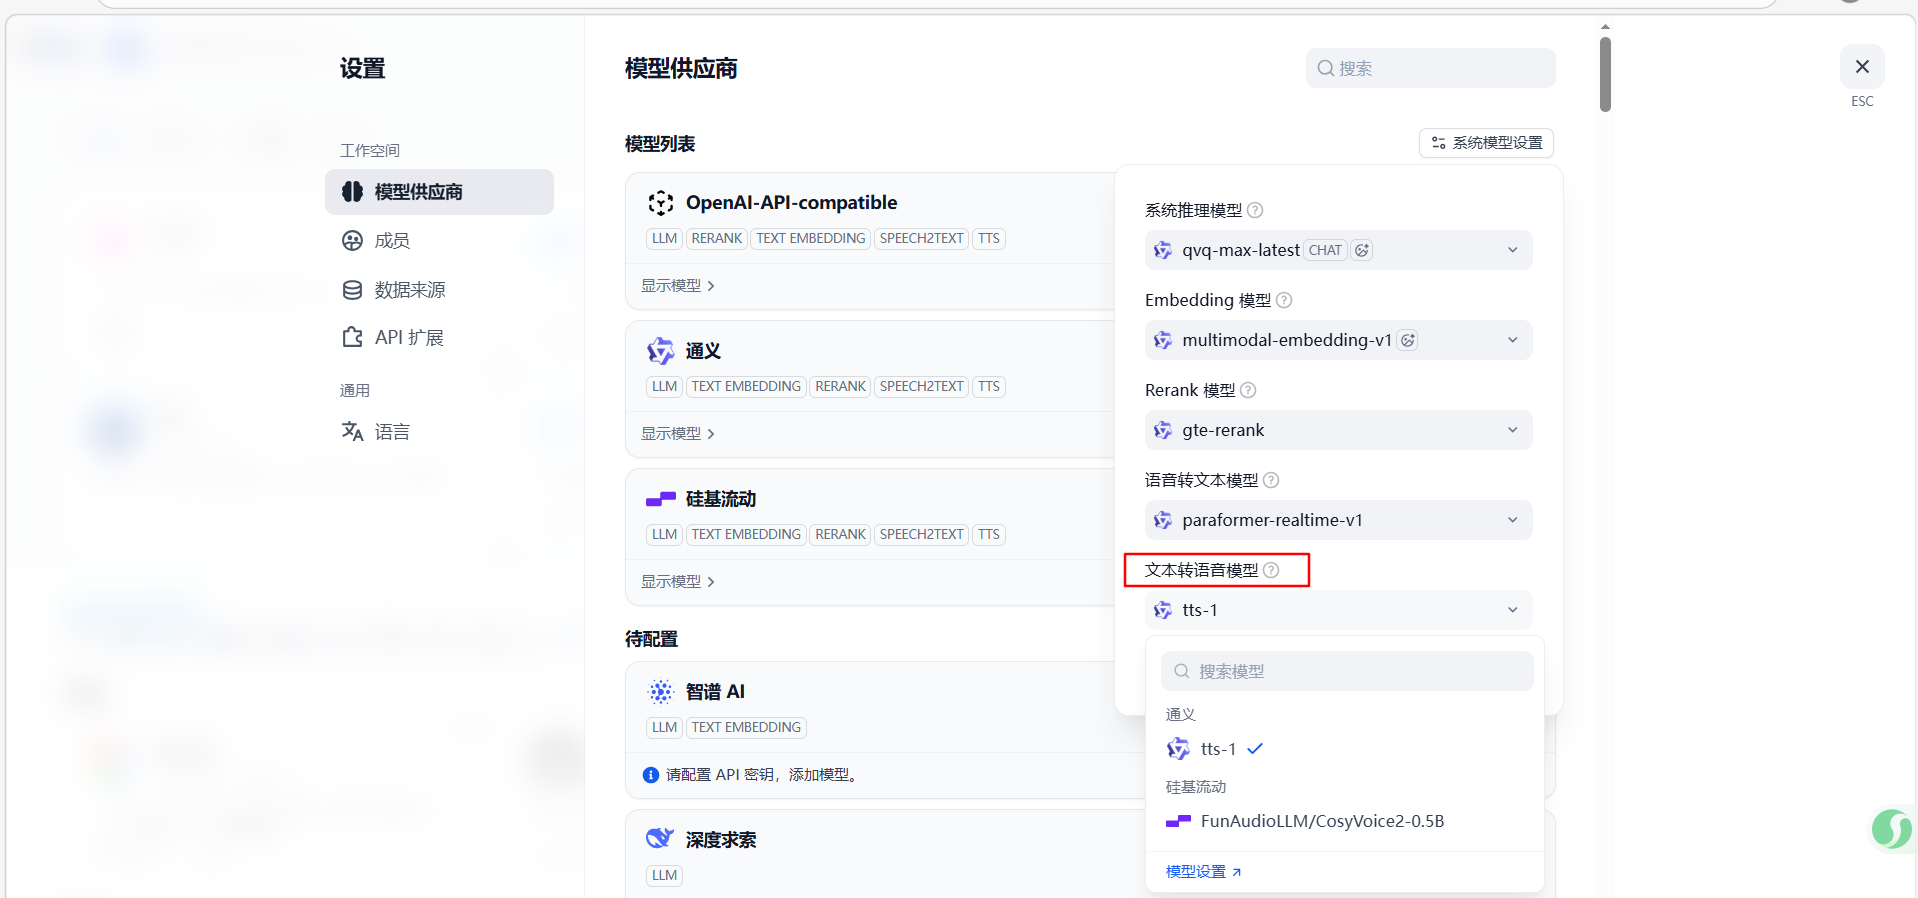Click the OpenAI-API-compatible provider icon
The image size is (1918, 898).
pos(660,203)
